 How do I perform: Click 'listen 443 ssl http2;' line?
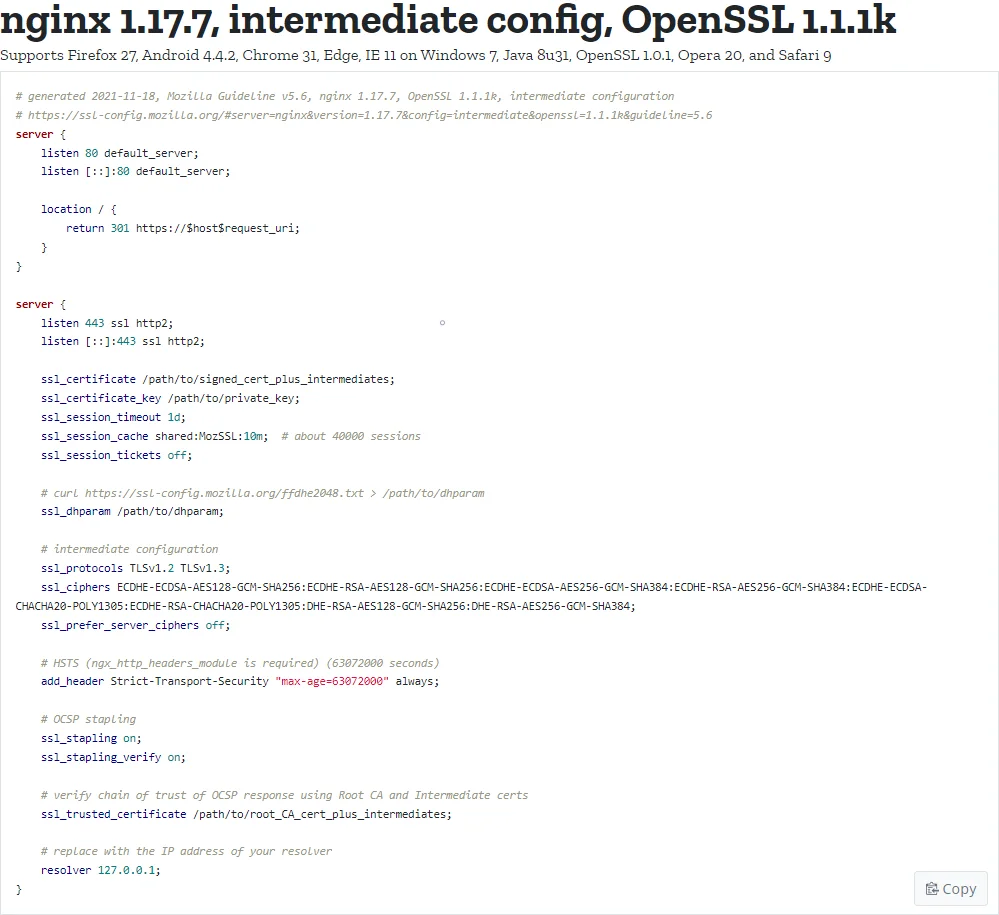coord(107,323)
